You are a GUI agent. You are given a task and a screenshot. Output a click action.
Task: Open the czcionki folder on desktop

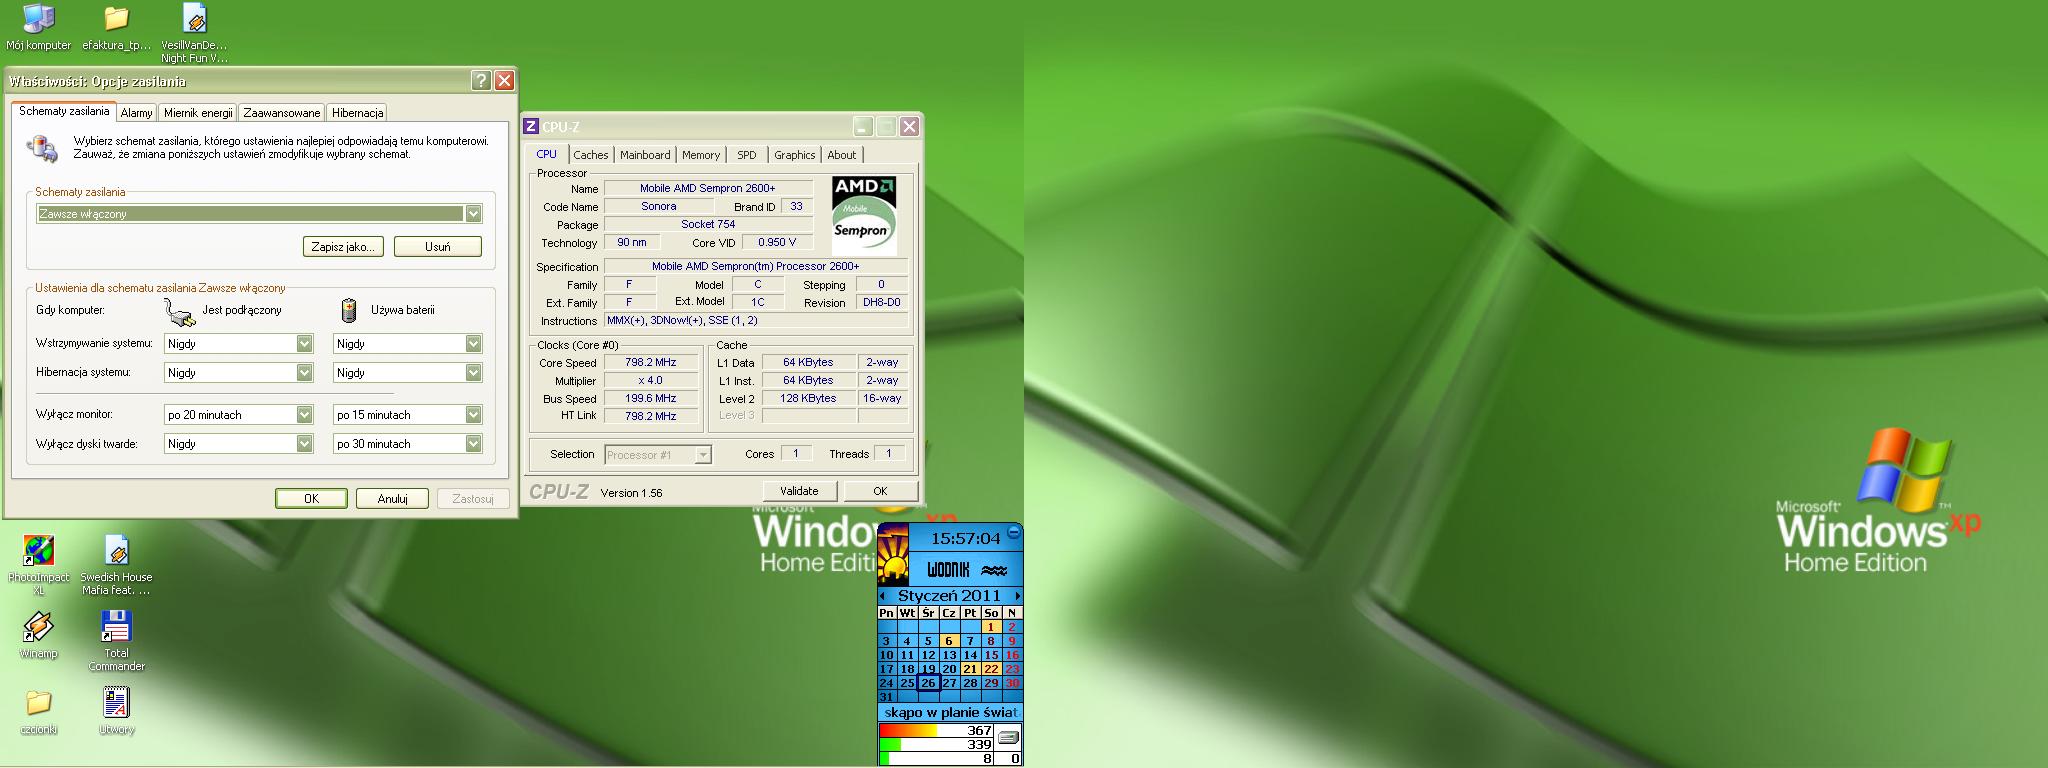coord(38,711)
